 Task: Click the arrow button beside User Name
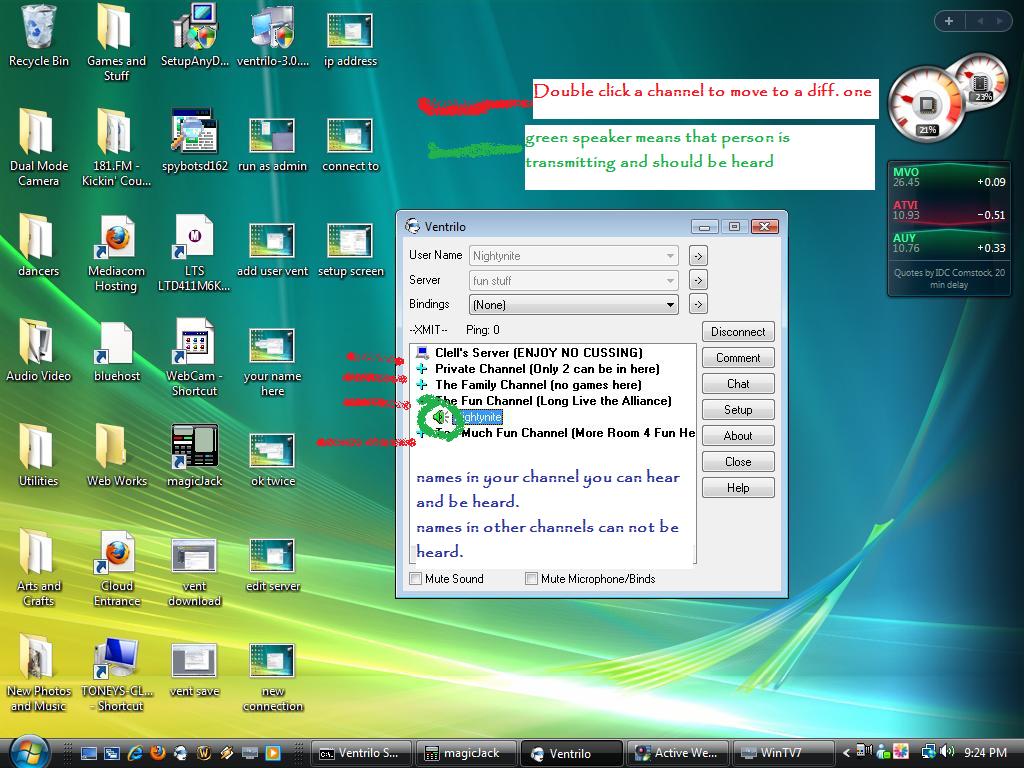[698, 256]
